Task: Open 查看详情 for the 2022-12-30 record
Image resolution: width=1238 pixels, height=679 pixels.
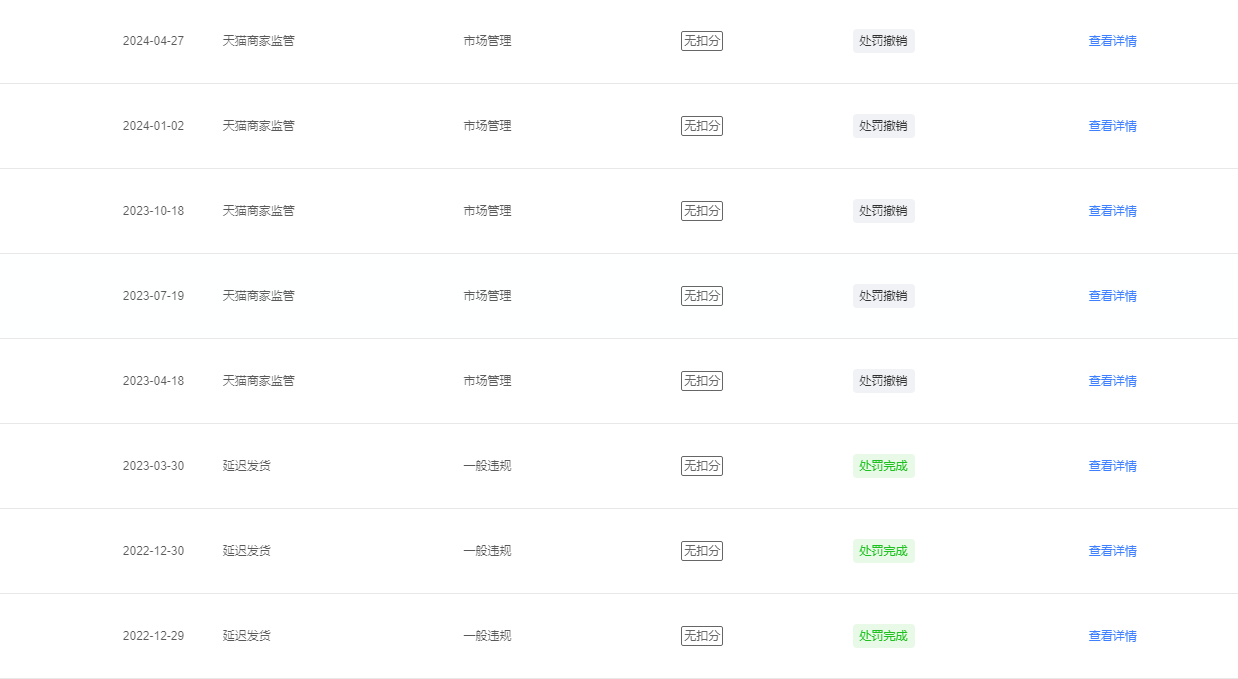Action: click(1112, 551)
